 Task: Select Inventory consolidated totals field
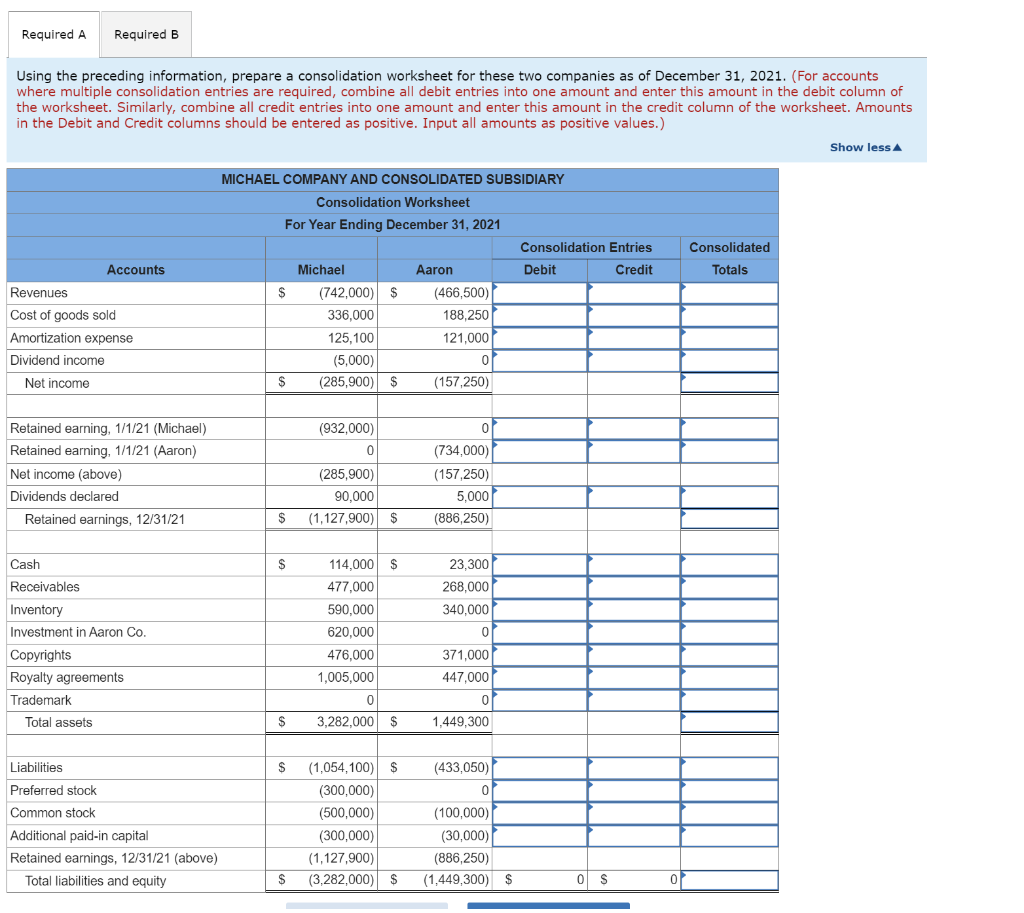coord(729,610)
